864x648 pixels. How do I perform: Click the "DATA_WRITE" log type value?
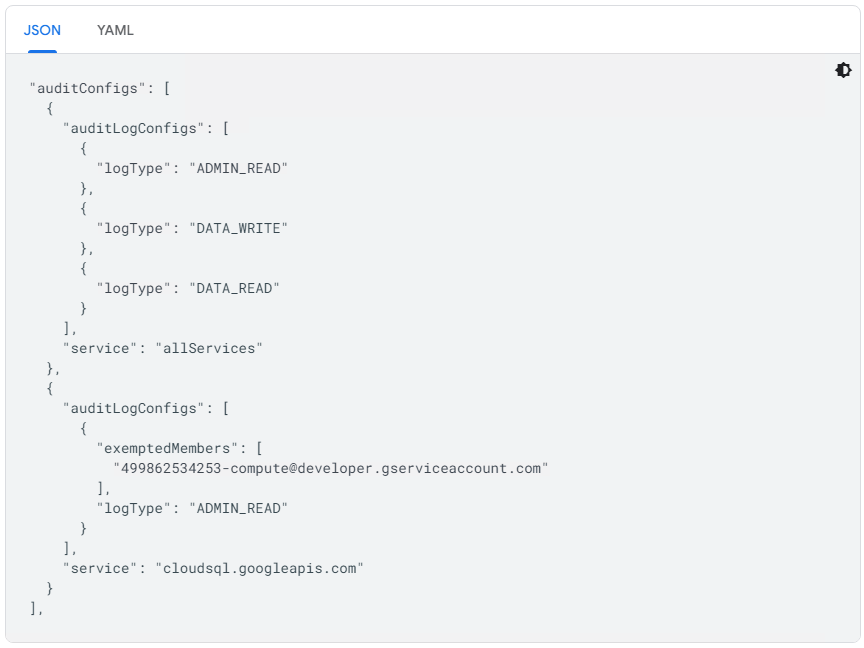238,228
